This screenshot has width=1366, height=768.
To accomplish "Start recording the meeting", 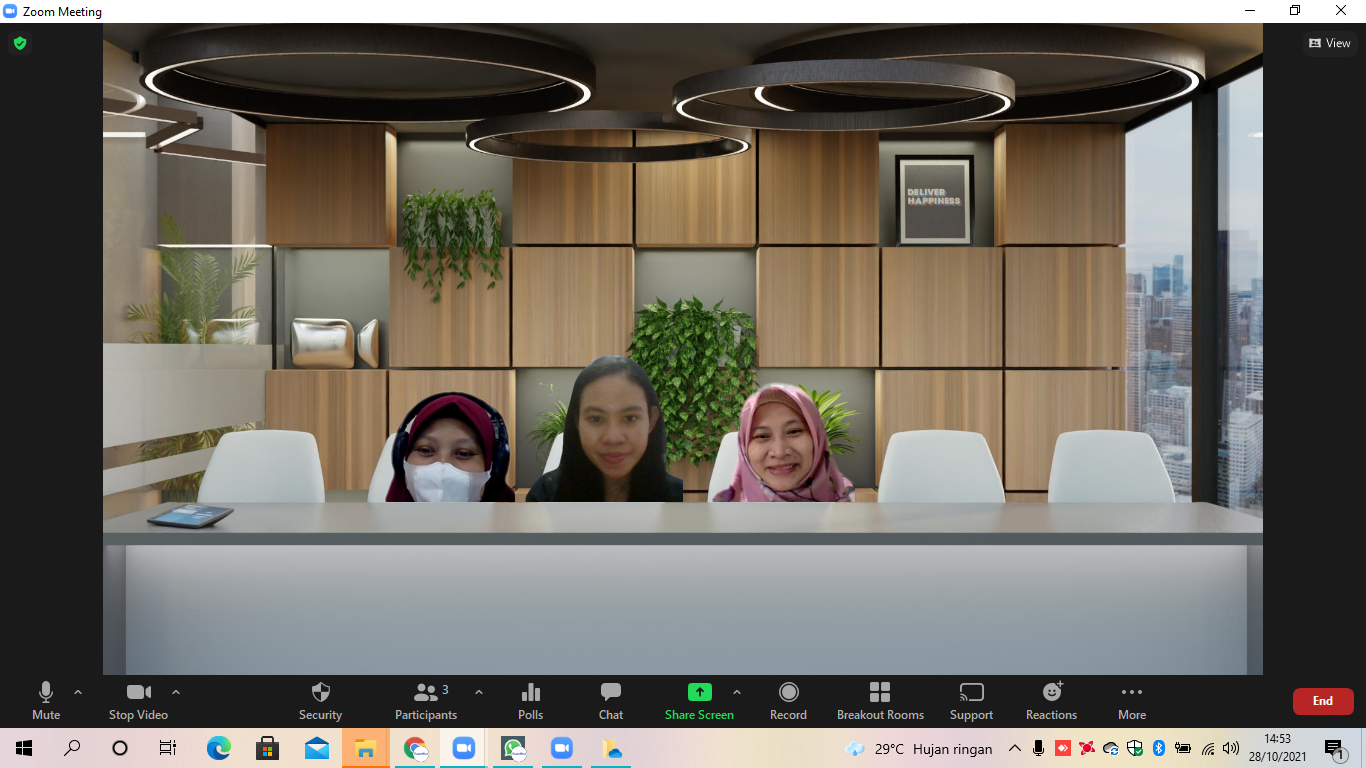I will coord(788,700).
